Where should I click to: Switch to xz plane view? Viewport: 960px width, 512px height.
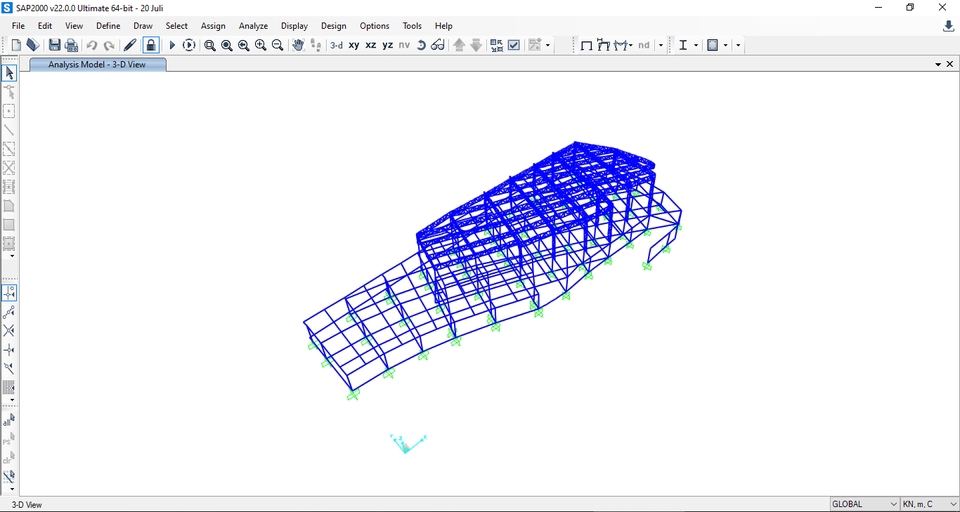coord(370,45)
